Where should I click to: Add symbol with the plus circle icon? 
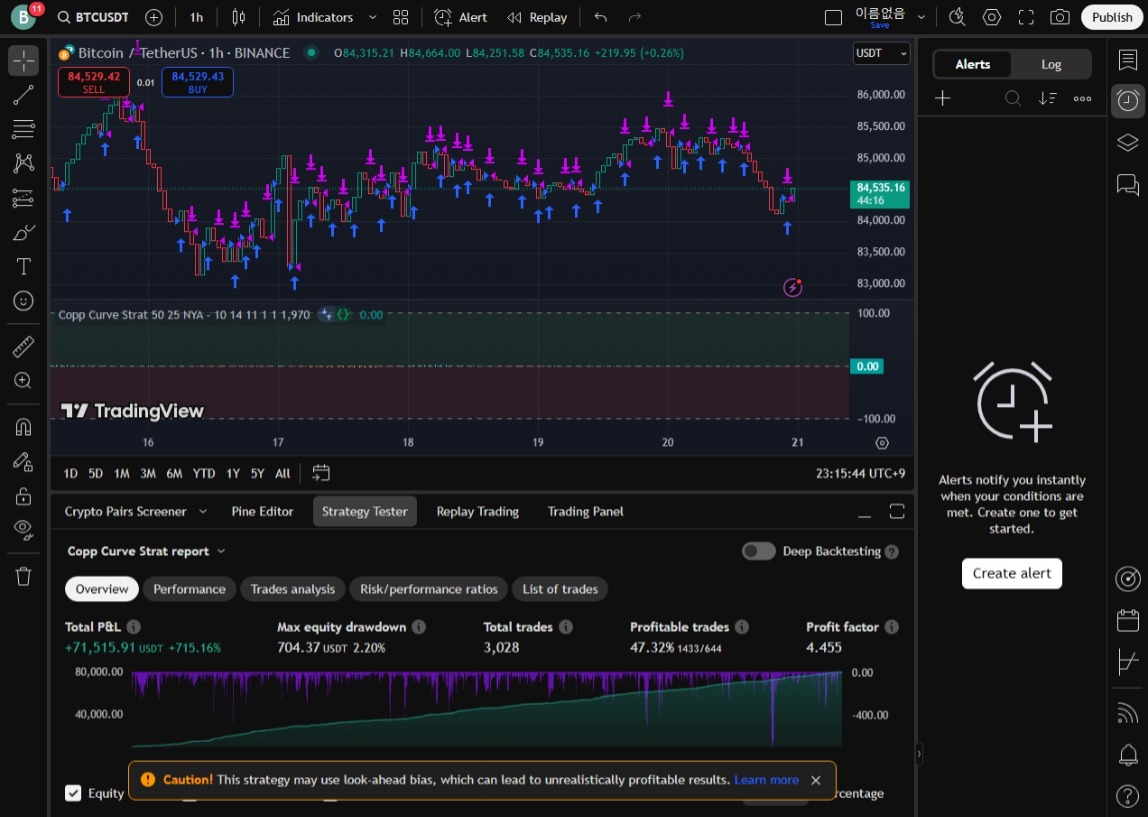[x=154, y=18]
